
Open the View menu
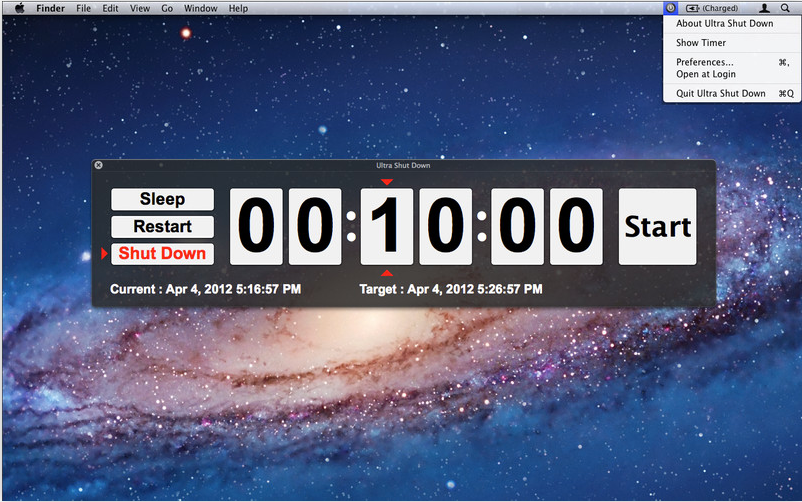tap(140, 8)
